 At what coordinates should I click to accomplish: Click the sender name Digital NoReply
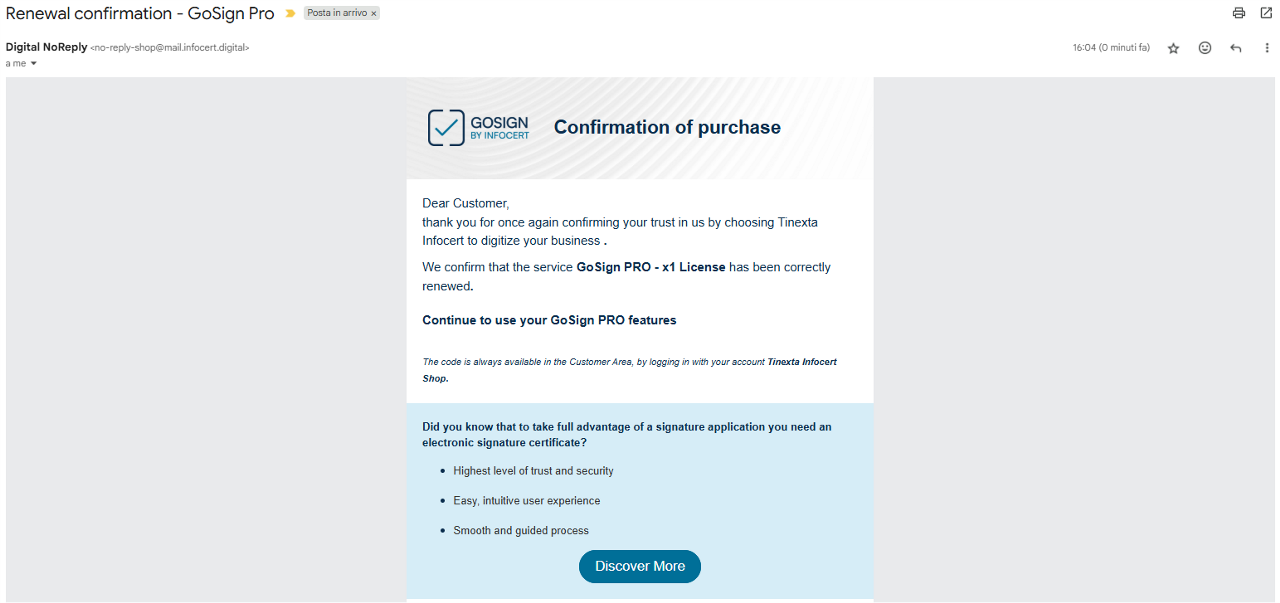(46, 47)
